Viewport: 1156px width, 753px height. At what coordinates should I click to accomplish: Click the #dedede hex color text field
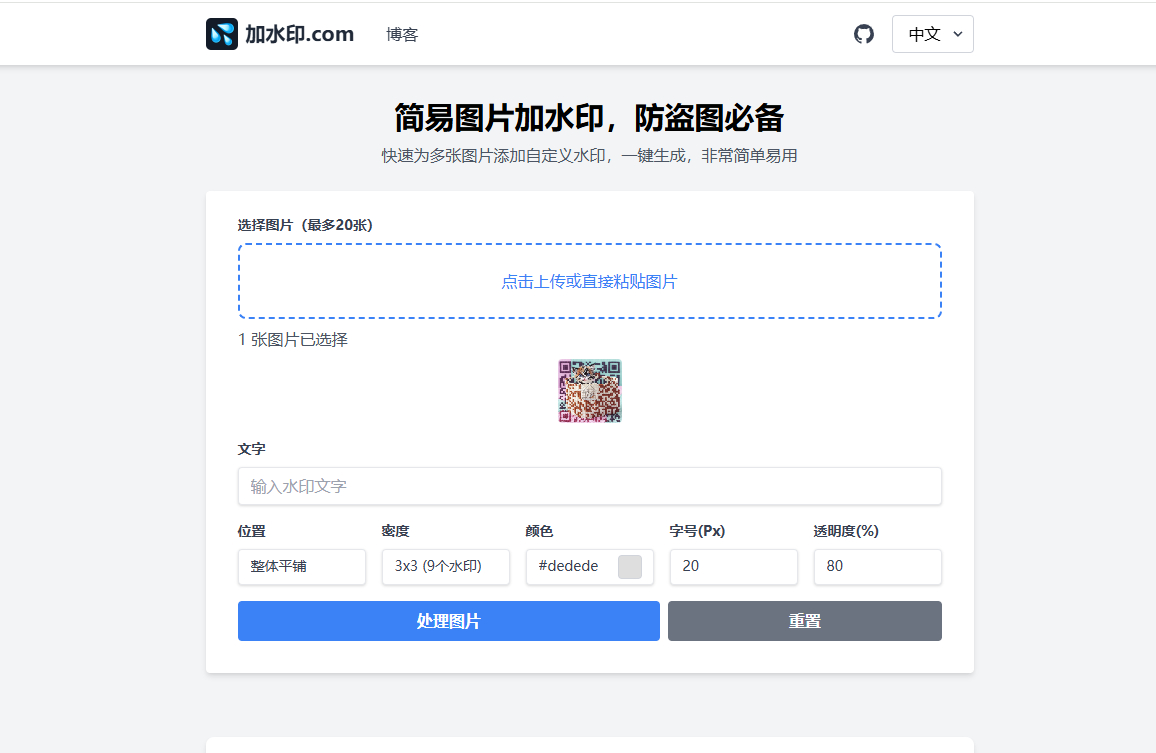tap(570, 566)
